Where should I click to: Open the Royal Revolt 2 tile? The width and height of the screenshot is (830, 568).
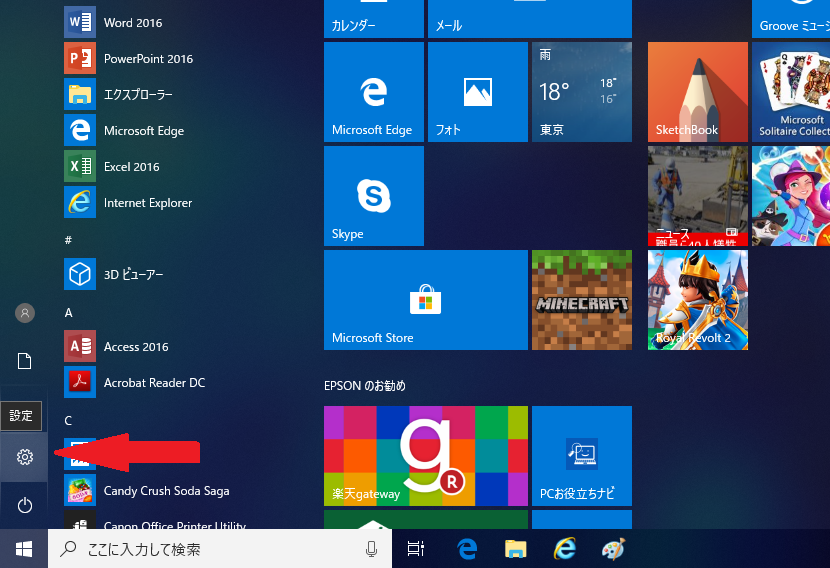(698, 300)
